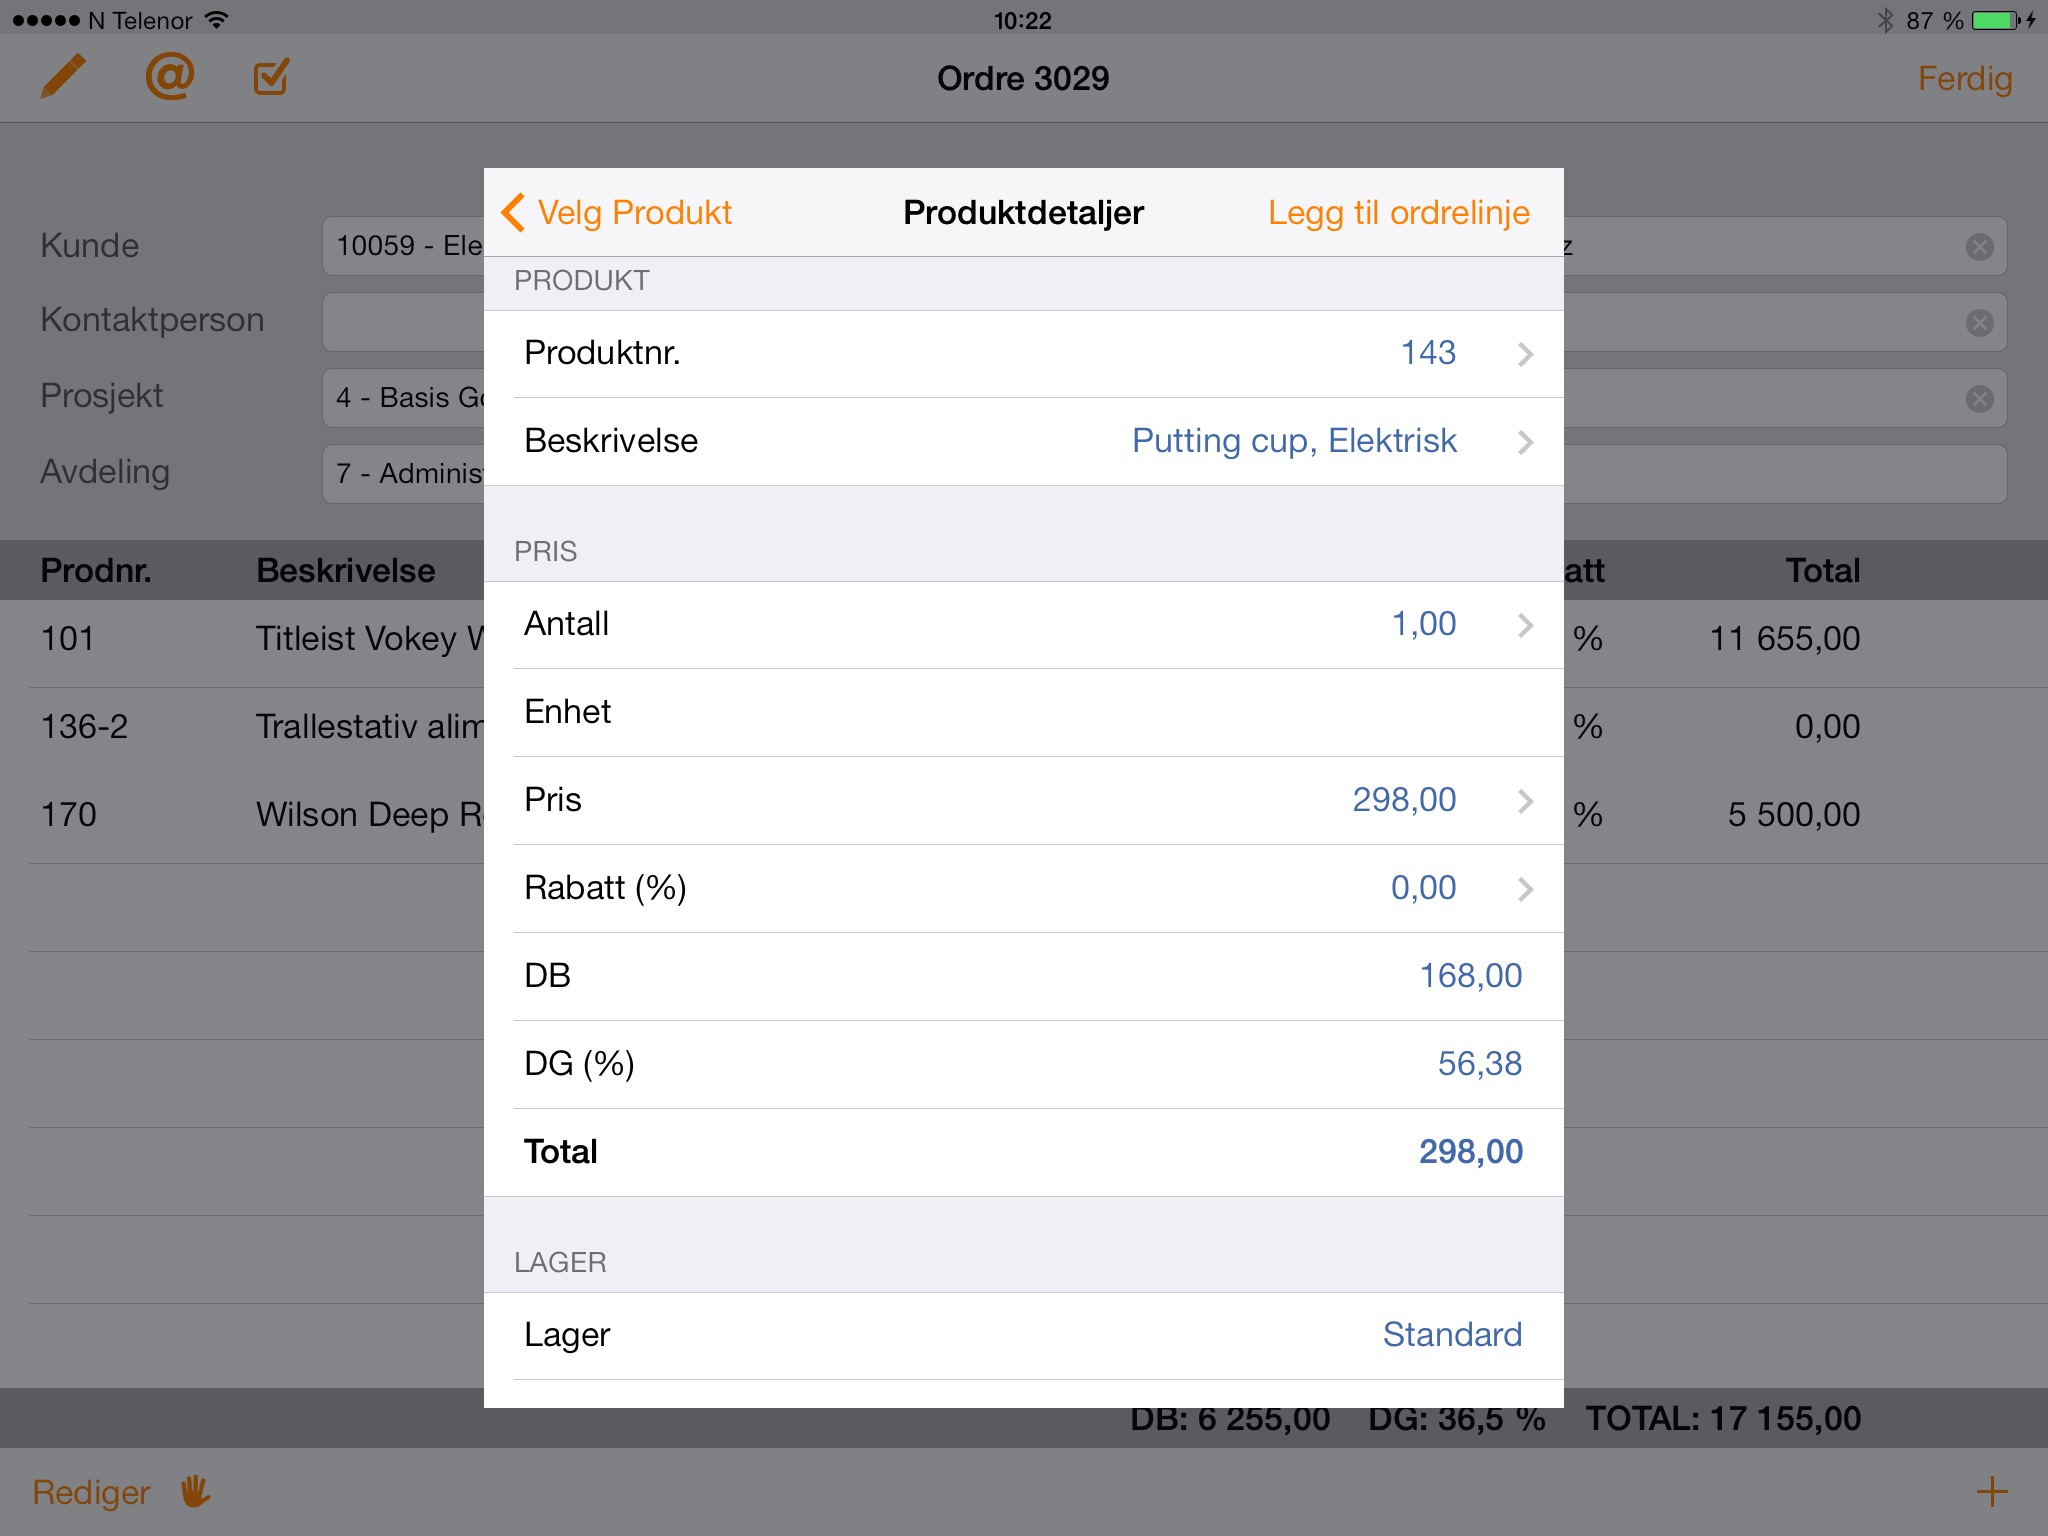Select the Putting cup, Elektrisk description

[x=1294, y=440]
